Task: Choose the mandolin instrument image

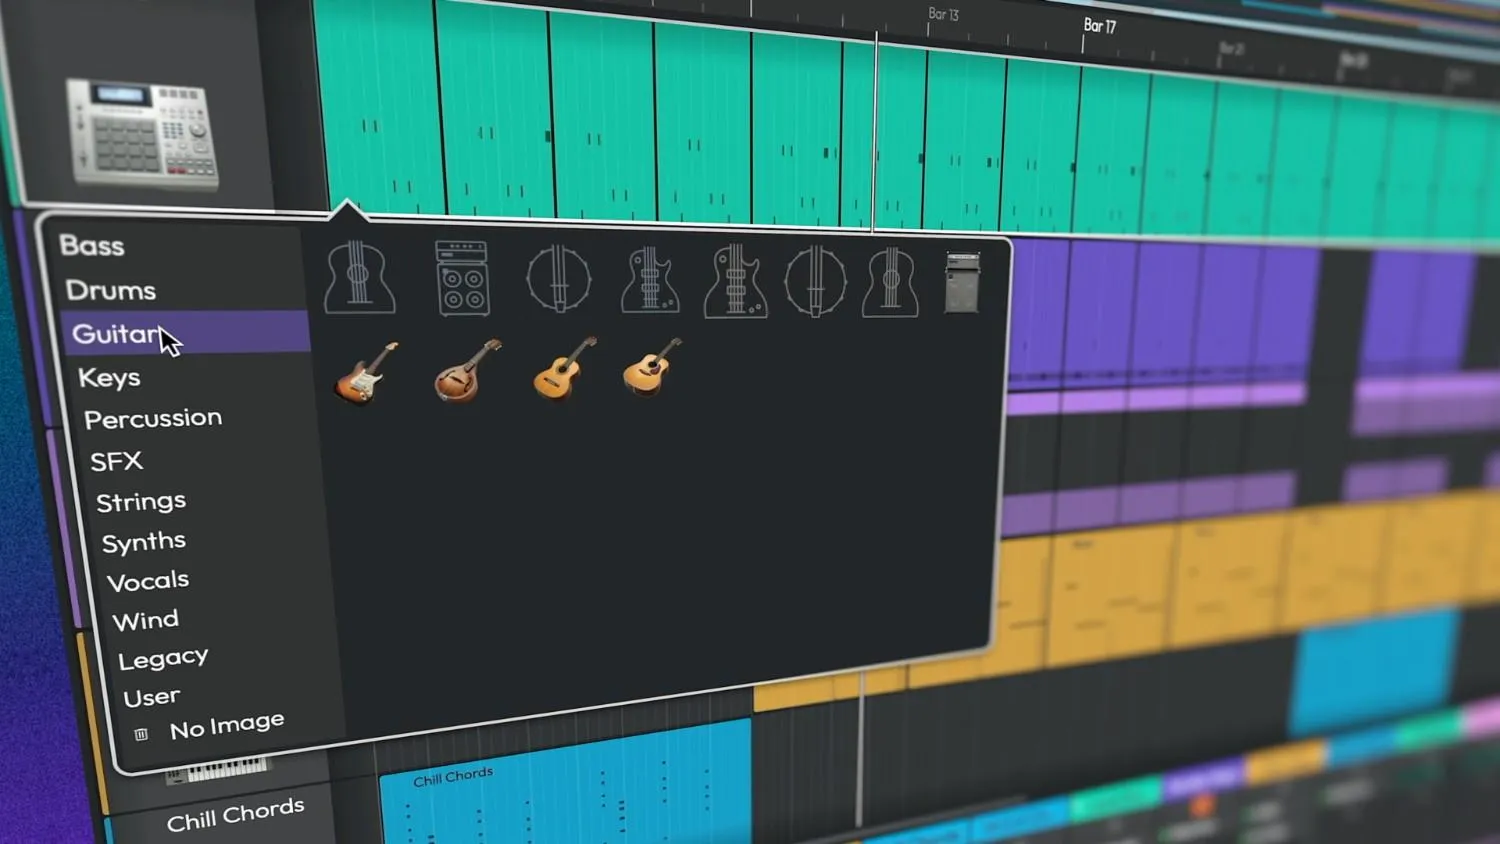Action: (x=467, y=370)
